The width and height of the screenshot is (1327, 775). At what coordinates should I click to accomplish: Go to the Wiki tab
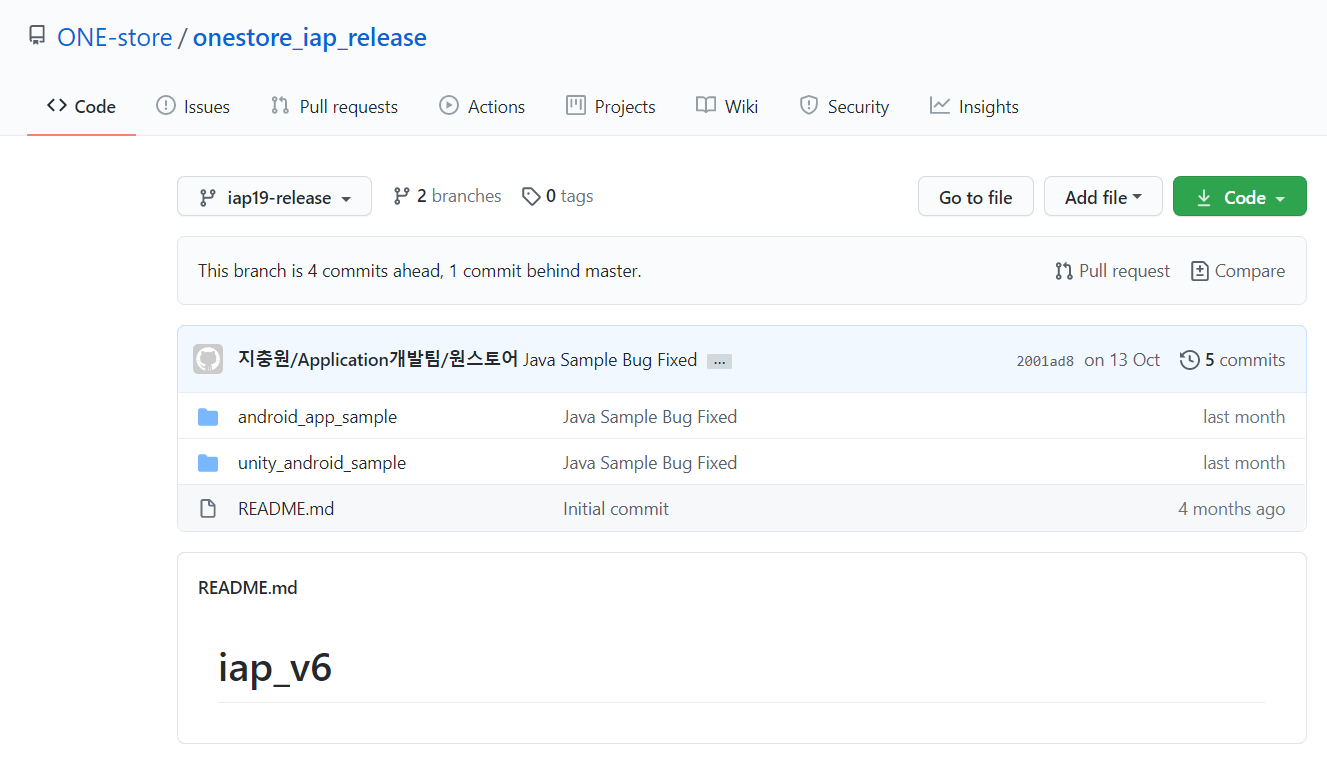(x=727, y=106)
